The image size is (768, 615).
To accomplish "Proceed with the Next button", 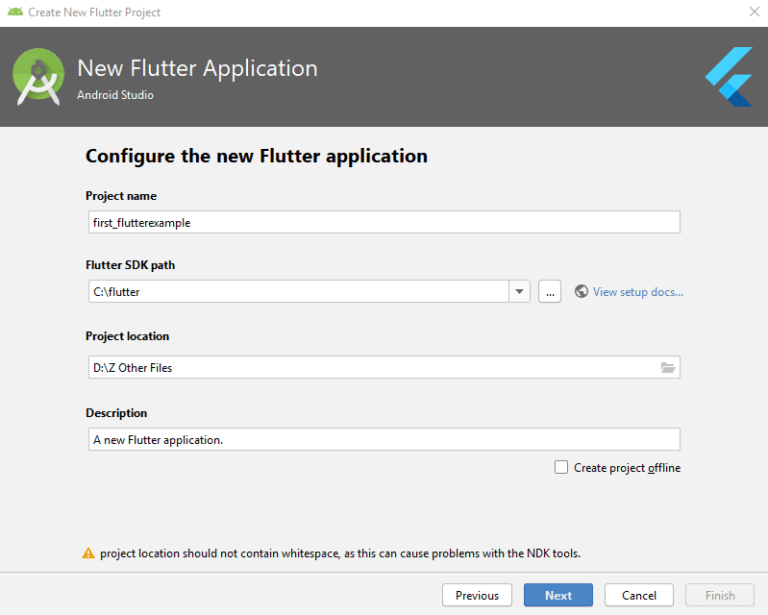I will [x=558, y=595].
